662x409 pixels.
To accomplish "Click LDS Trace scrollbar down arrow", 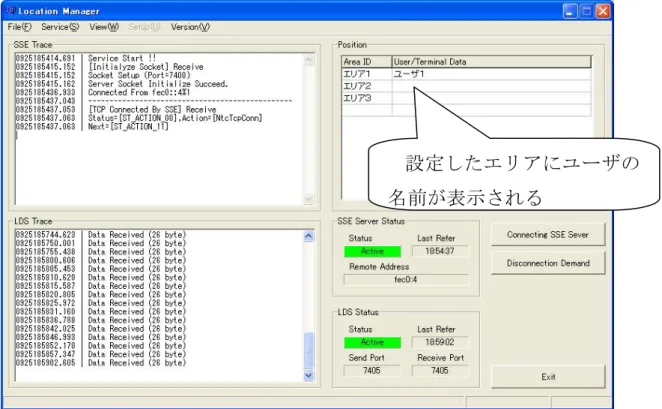I will (309, 375).
